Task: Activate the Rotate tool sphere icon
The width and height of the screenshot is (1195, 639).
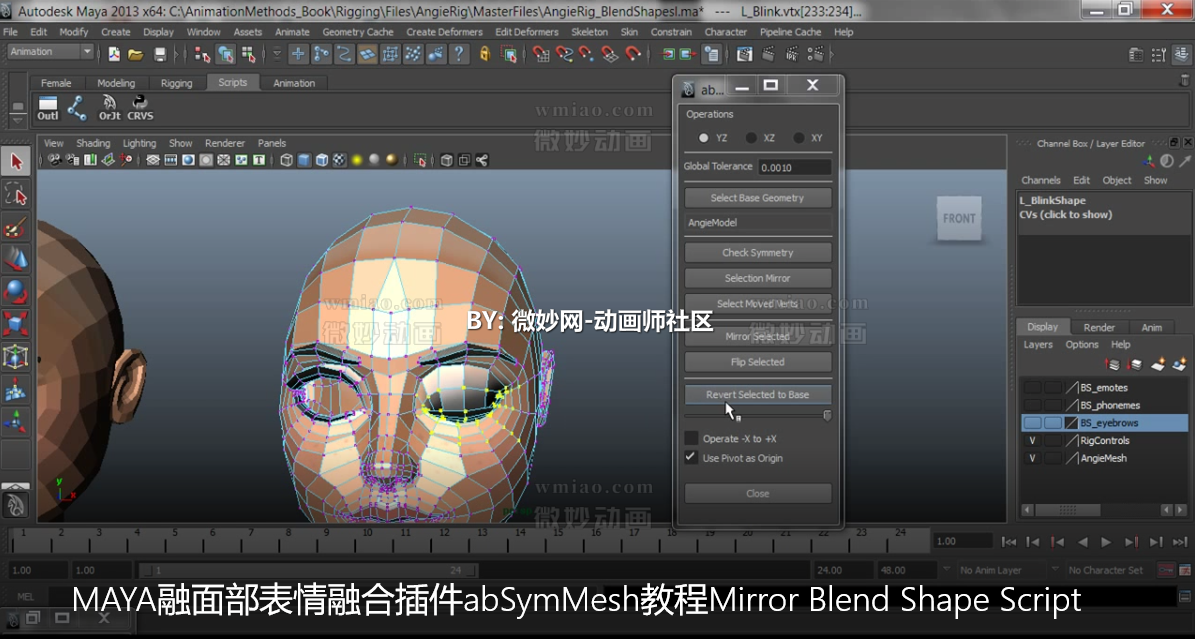Action: (16, 292)
